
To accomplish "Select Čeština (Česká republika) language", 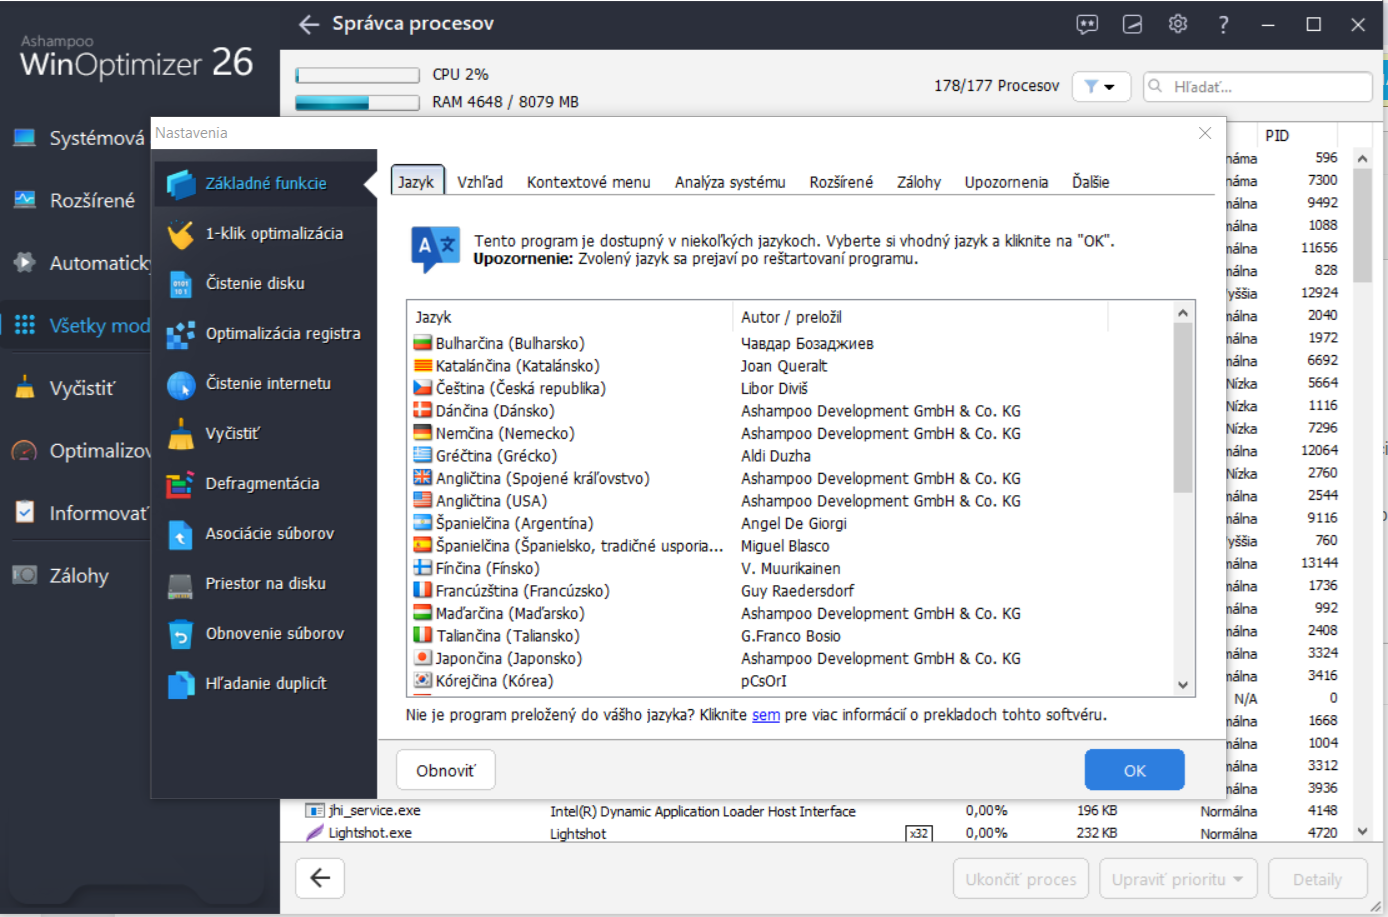I will [790, 388].
